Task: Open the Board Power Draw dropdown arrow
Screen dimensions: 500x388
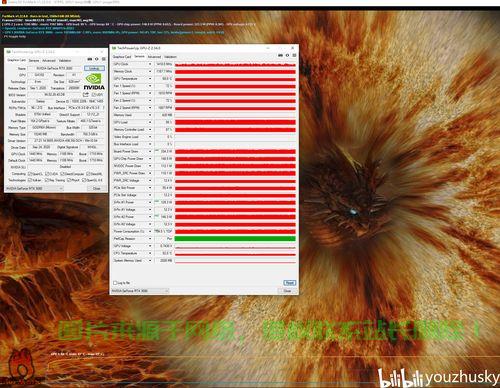Action: coord(150,151)
